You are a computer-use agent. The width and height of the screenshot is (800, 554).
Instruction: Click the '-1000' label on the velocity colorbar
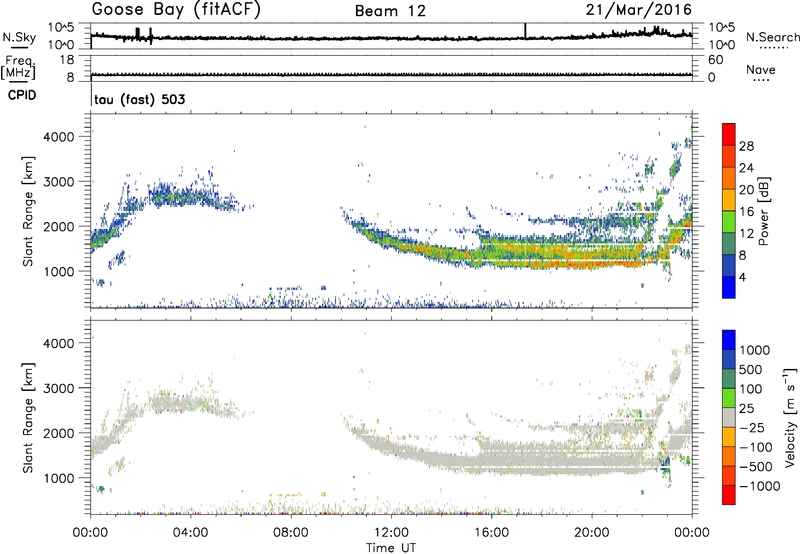[x=760, y=486]
